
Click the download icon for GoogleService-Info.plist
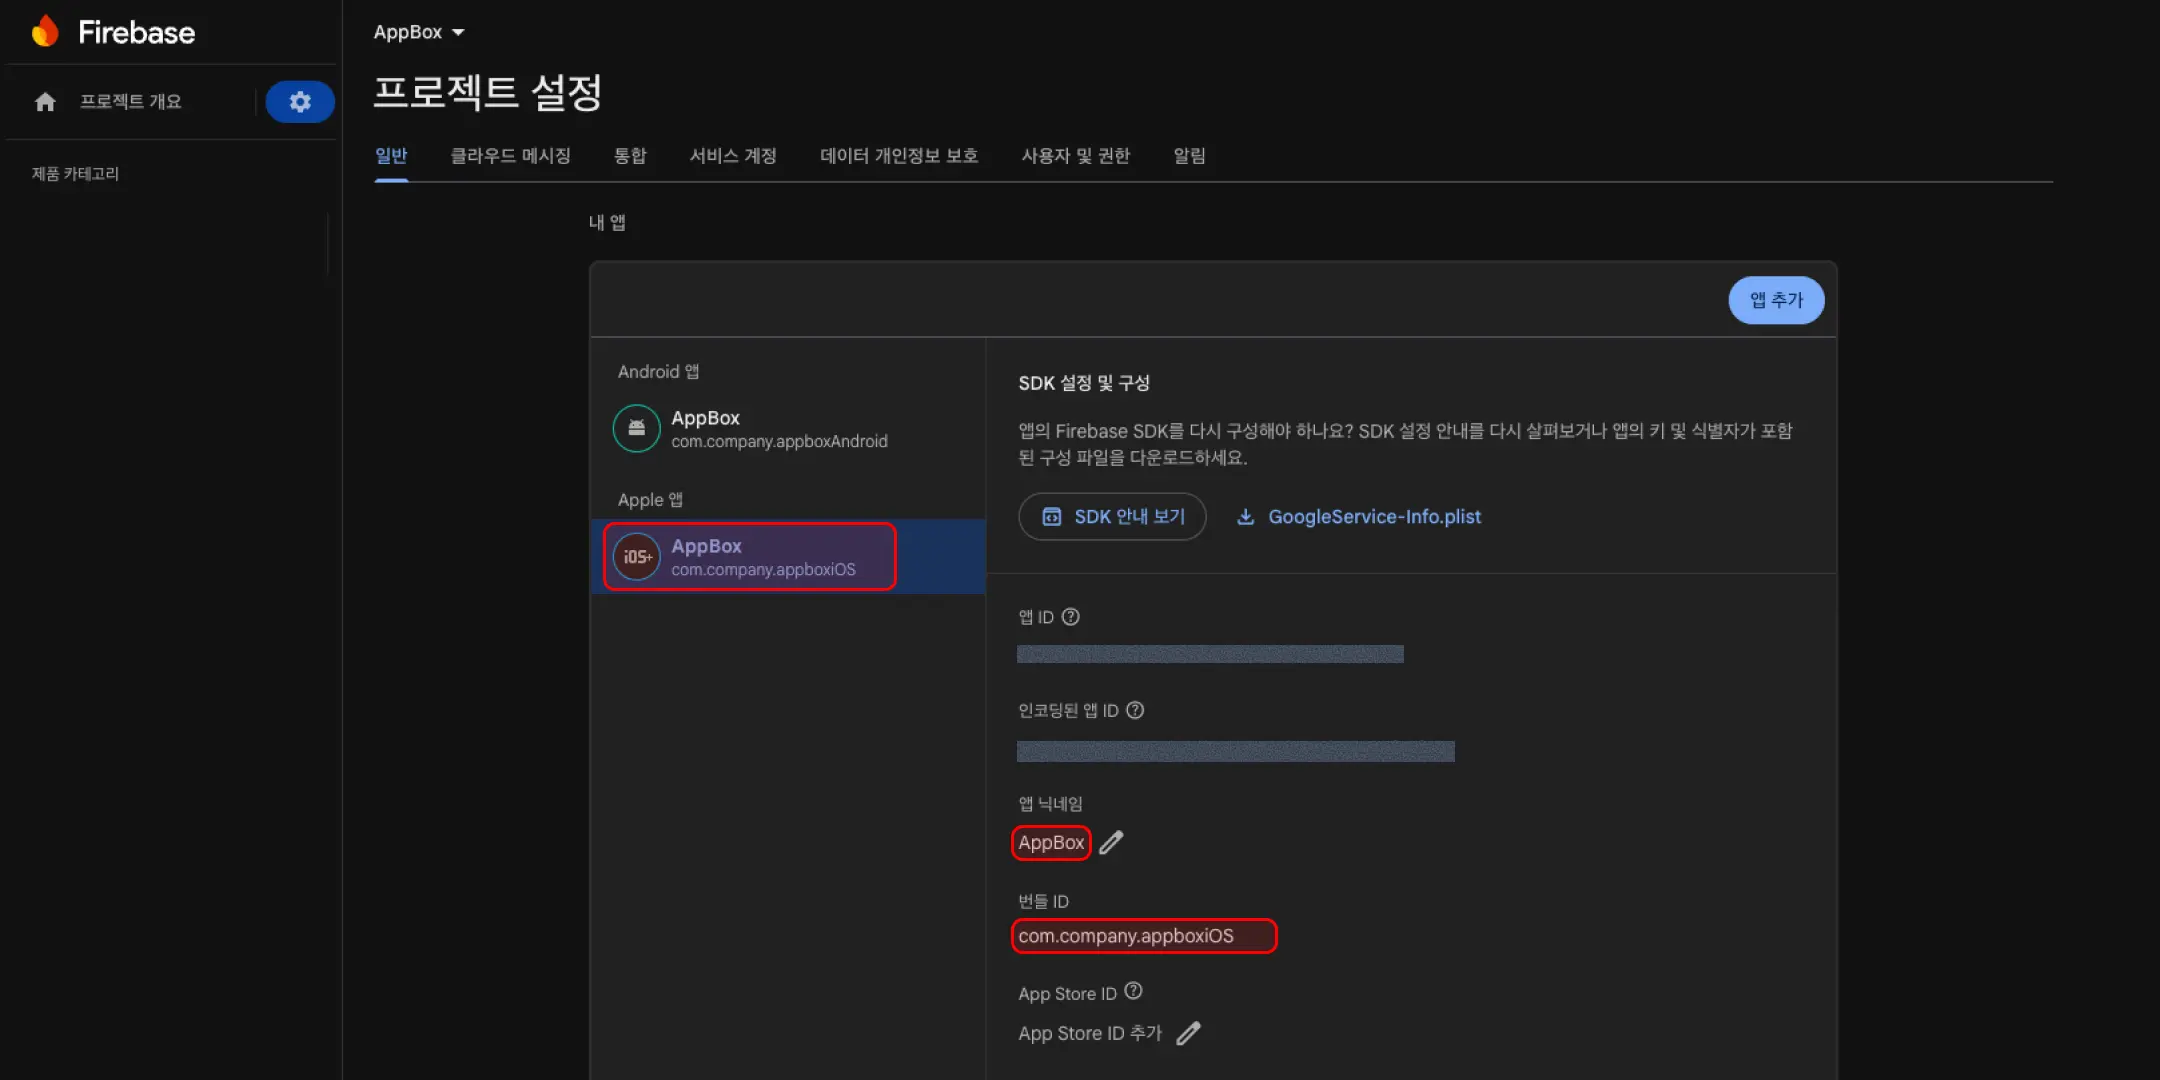pyautogui.click(x=1245, y=517)
